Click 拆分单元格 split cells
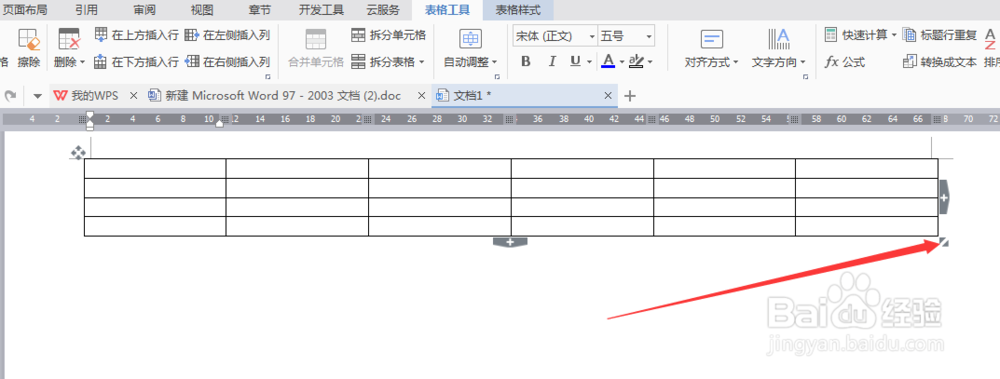 pos(388,35)
